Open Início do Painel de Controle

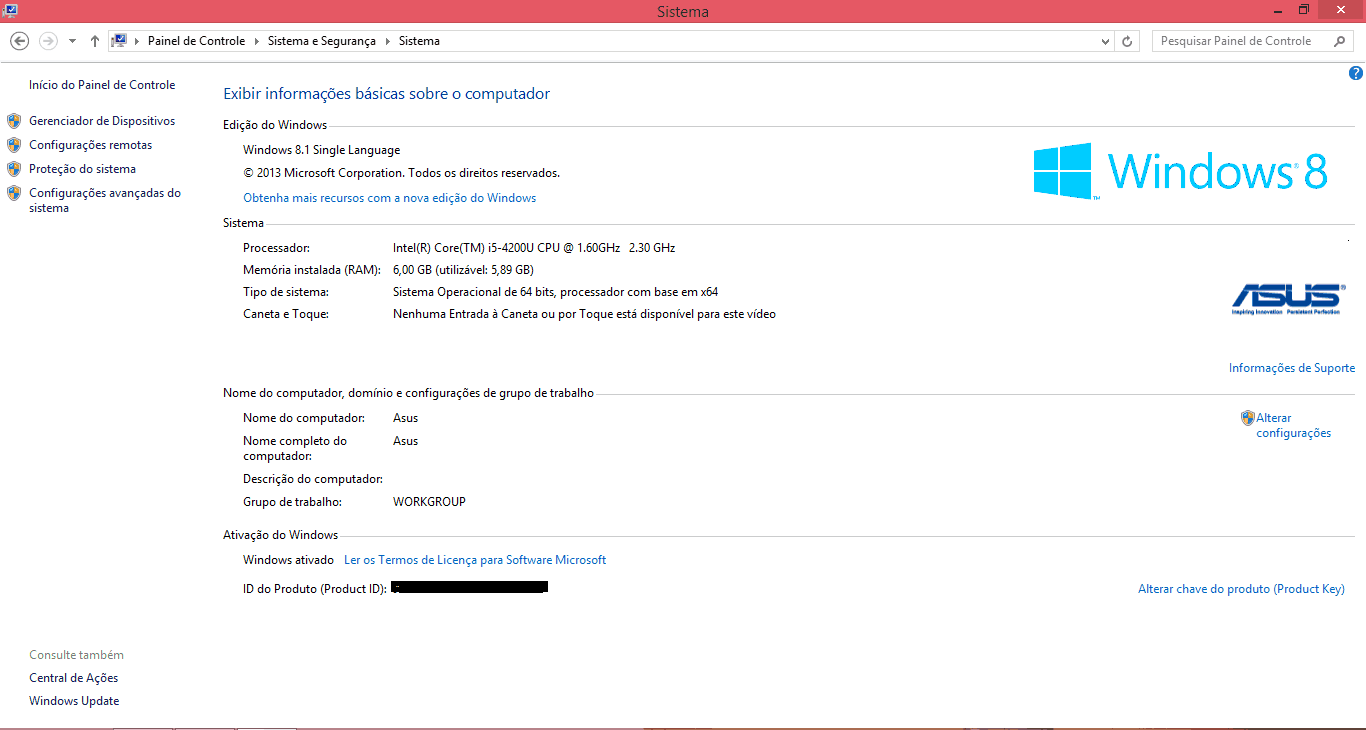click(102, 85)
